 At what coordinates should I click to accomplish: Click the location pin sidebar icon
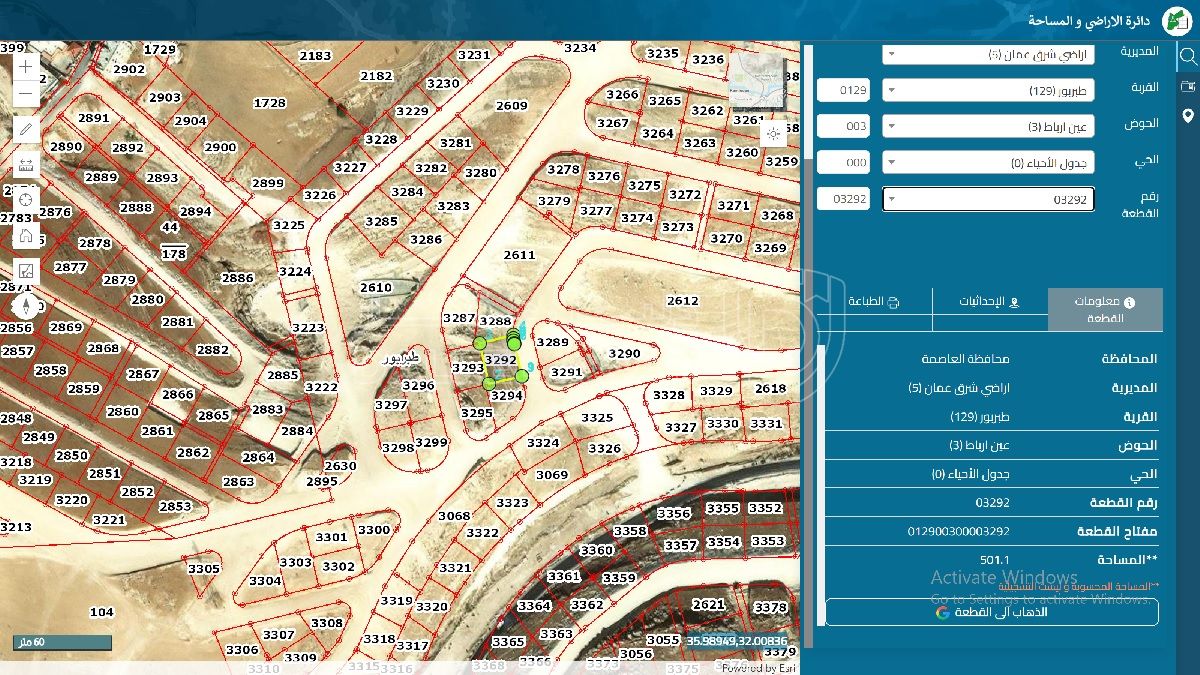[x=1188, y=117]
